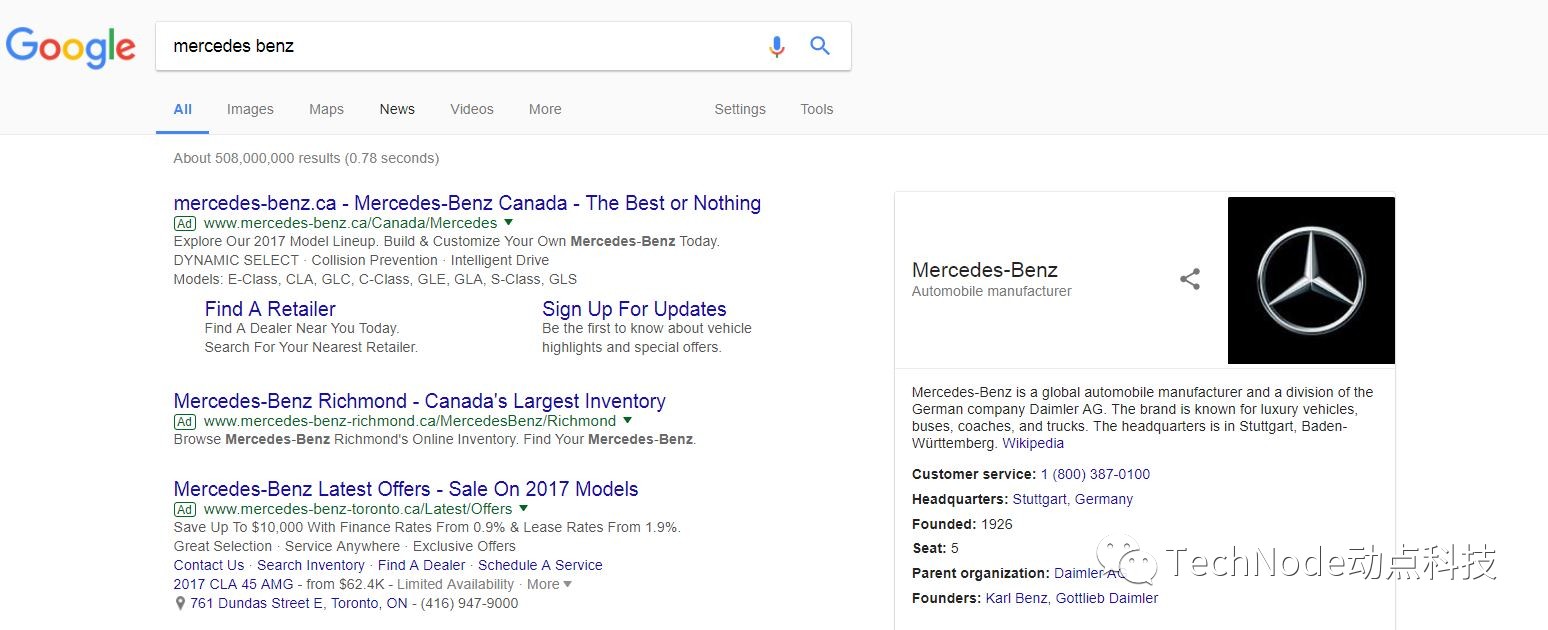The width and height of the screenshot is (1548, 630).
Task: Expand dropdown arrow next to mercedes-benz.ca URL
Action: 508,223
